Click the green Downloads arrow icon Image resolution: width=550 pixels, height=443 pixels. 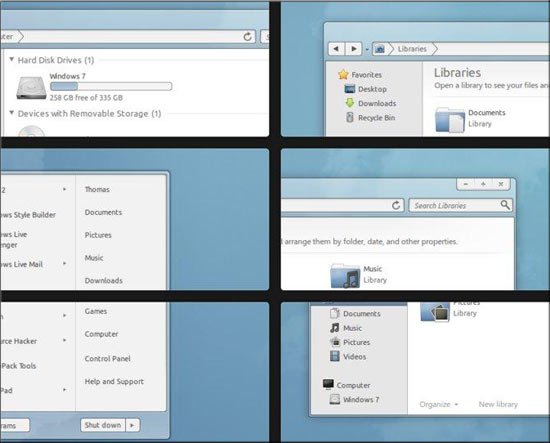point(350,103)
